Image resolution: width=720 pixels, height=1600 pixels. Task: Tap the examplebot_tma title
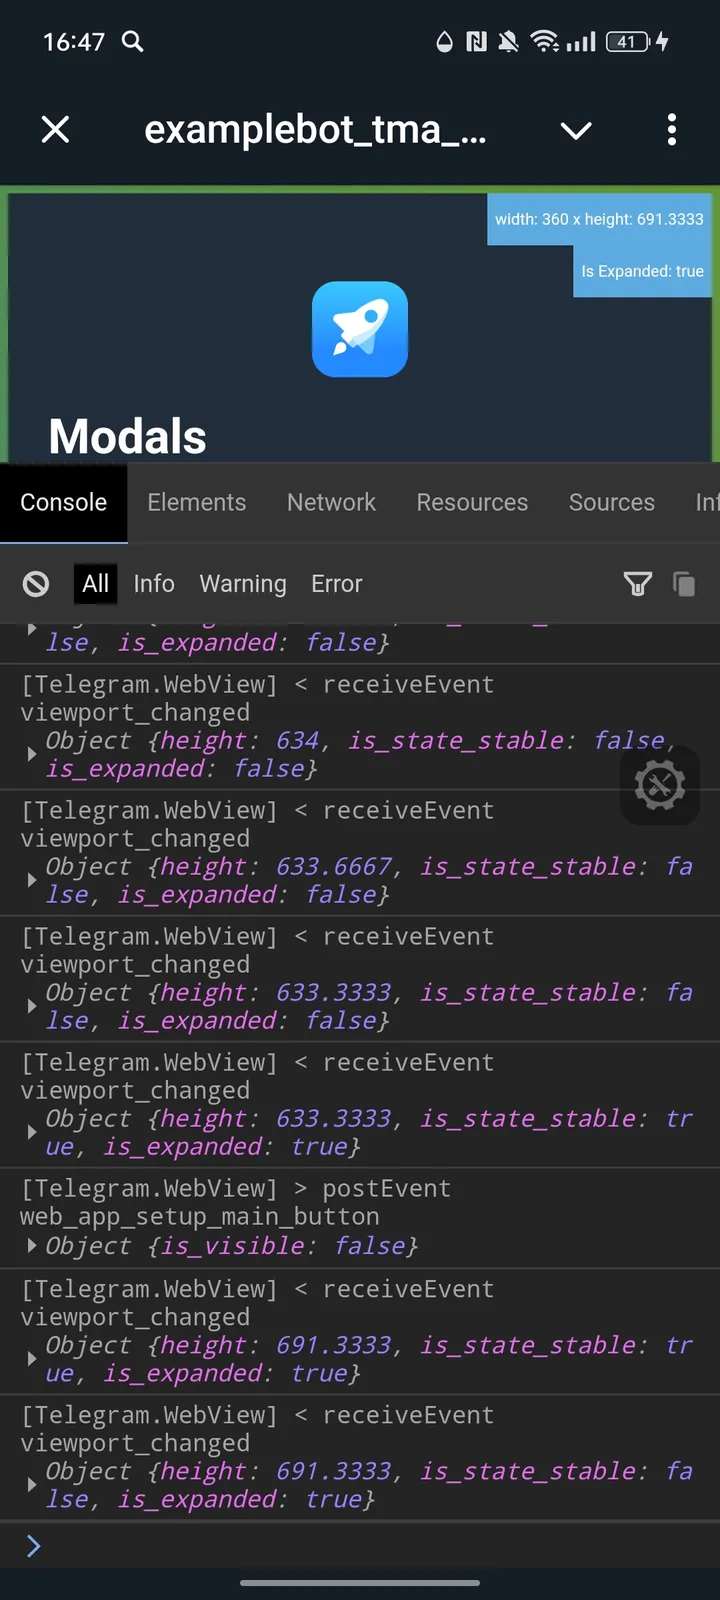pyautogui.click(x=315, y=130)
